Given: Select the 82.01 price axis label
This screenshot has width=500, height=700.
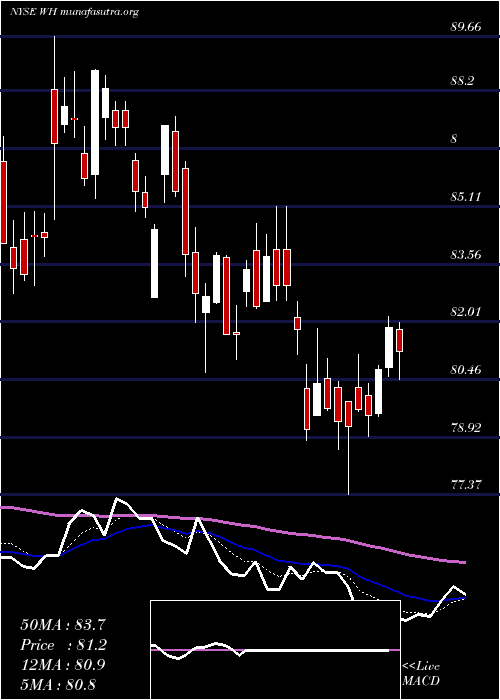Looking at the screenshot, I should [466, 312].
